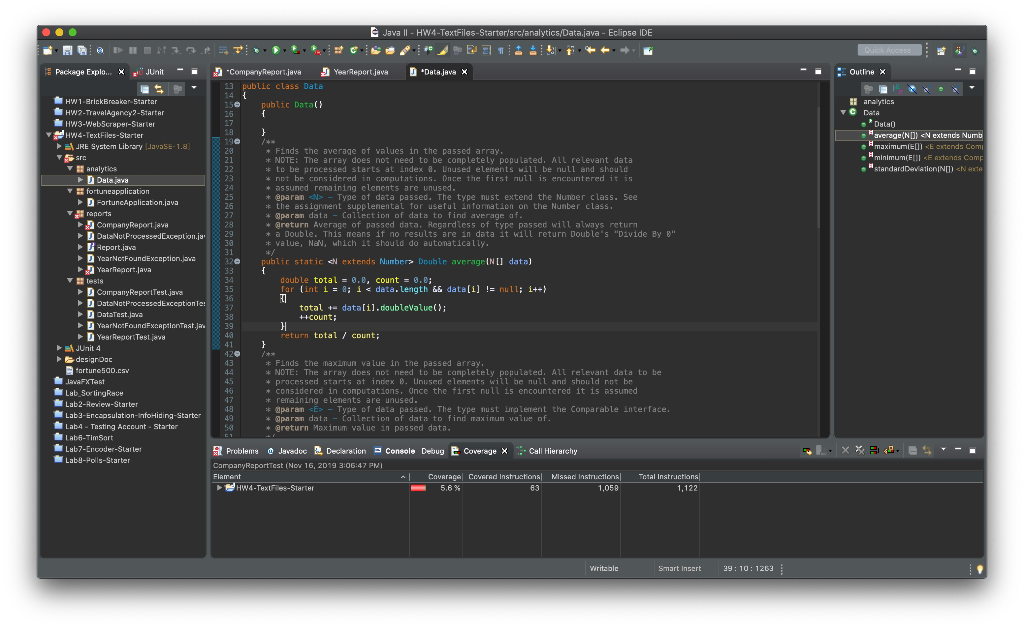Remove all coverage sessions in the Coverage view
The height and width of the screenshot is (627, 1024).
[x=860, y=451]
